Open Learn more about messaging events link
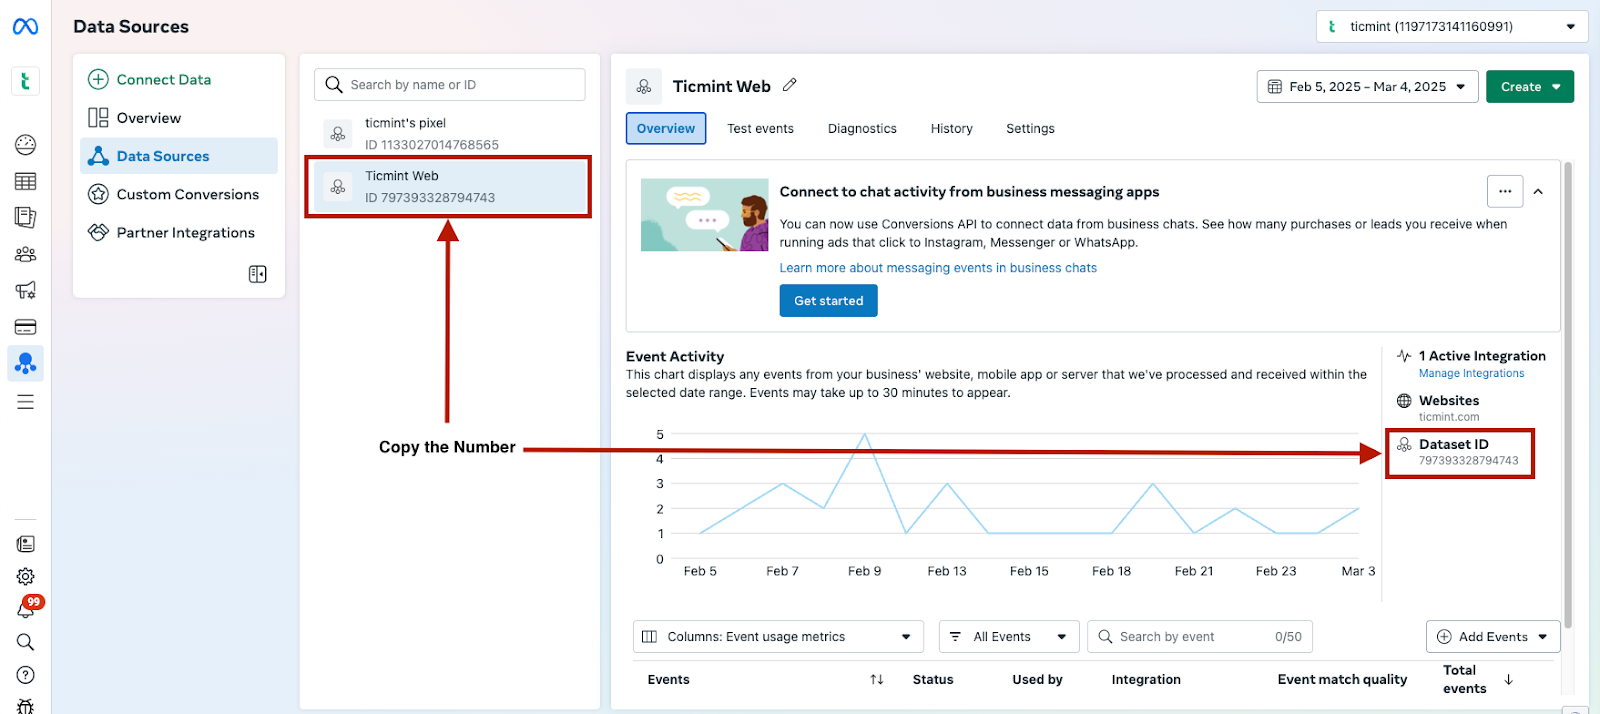The width and height of the screenshot is (1600, 714). click(x=938, y=268)
